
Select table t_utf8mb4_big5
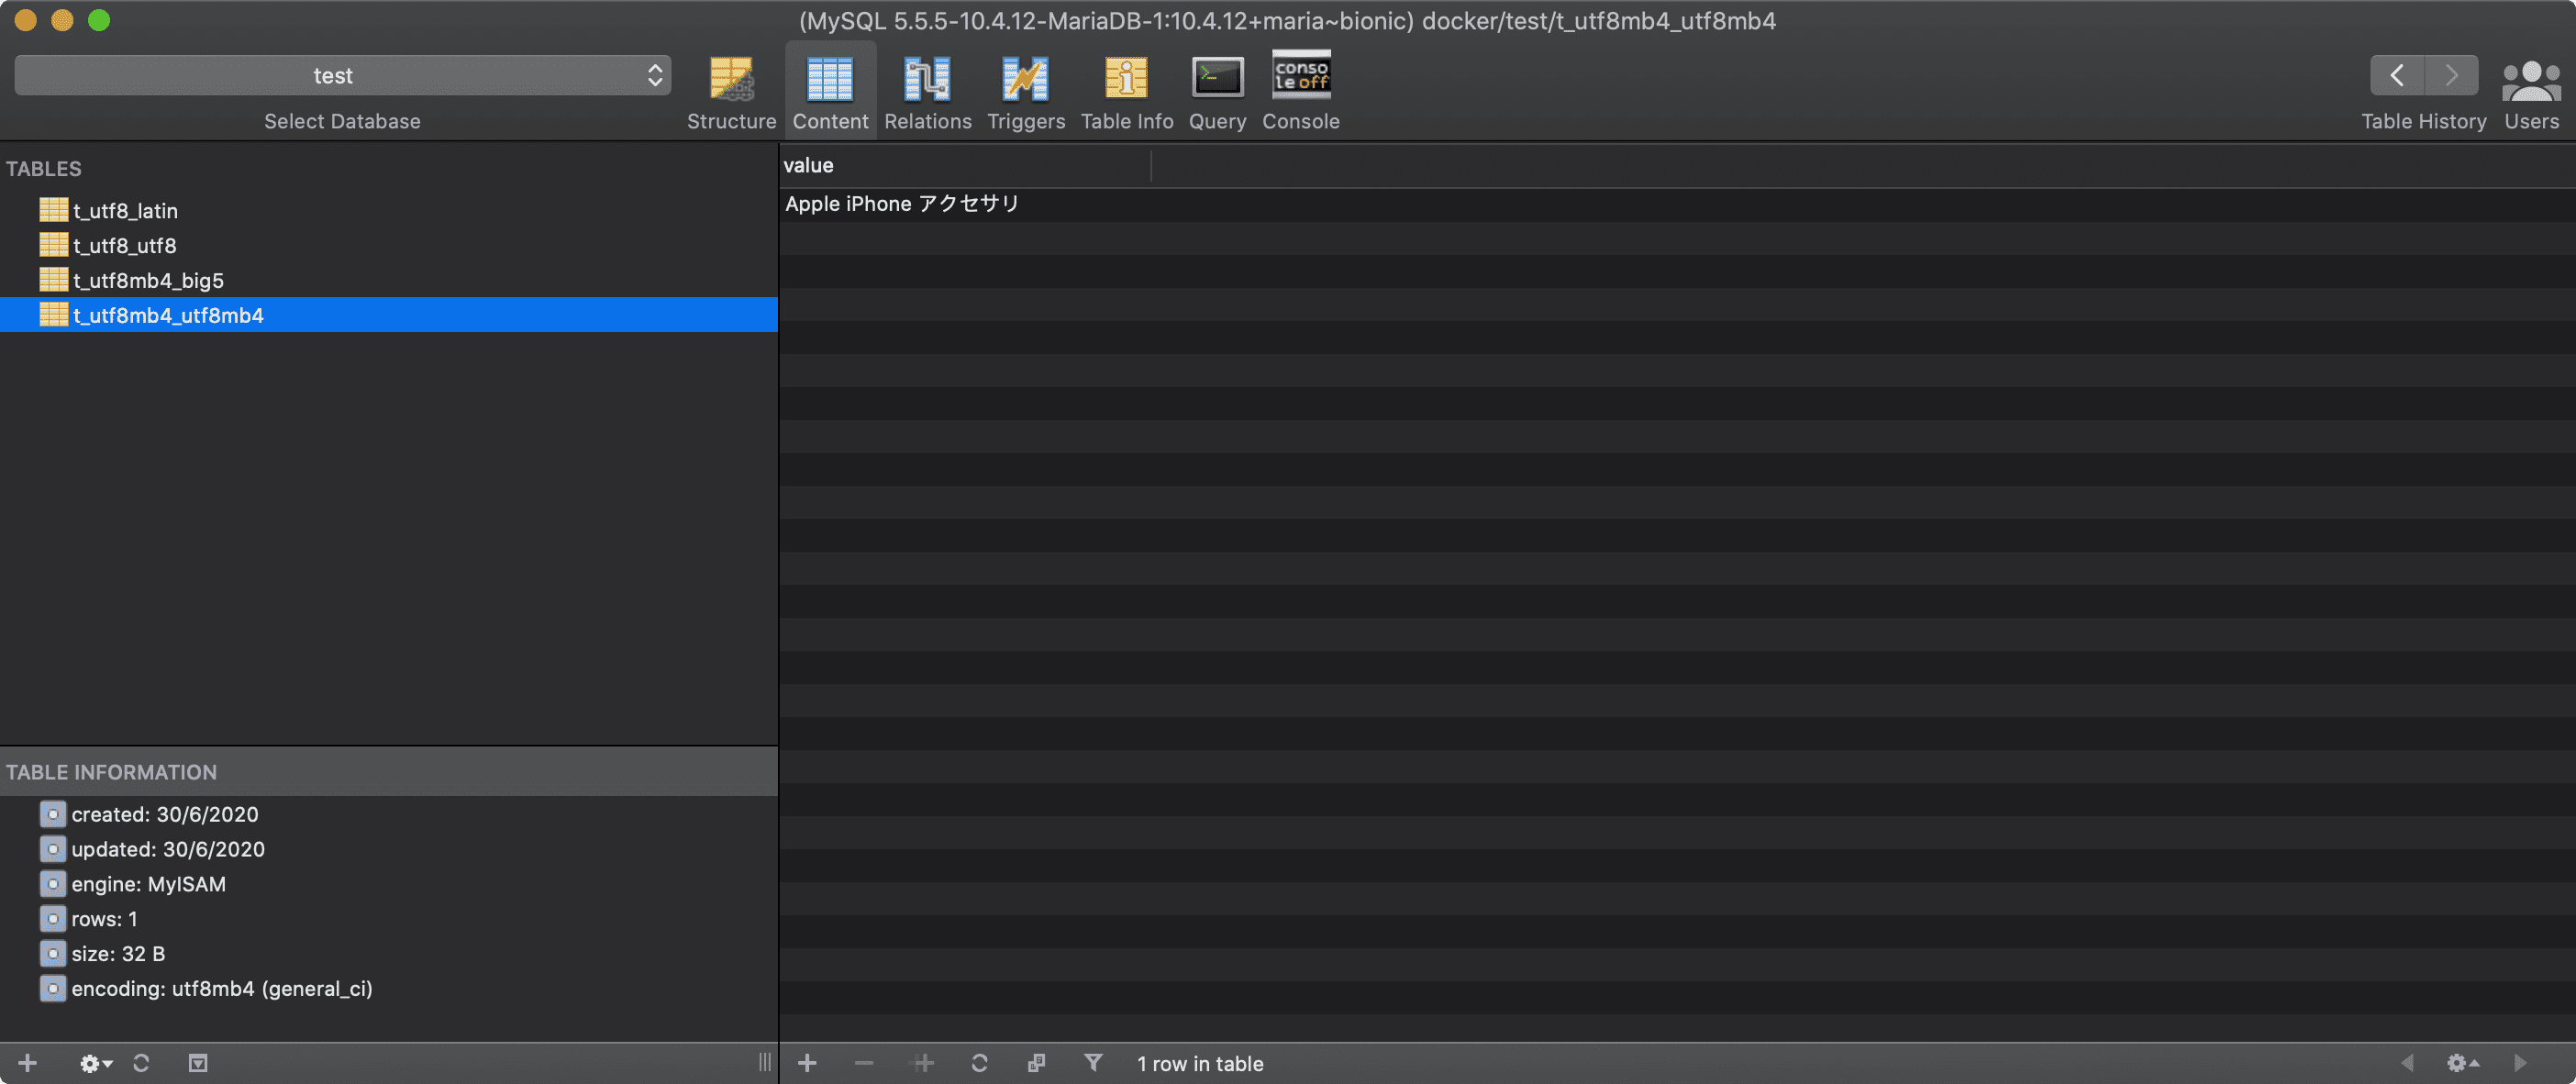tap(388, 281)
